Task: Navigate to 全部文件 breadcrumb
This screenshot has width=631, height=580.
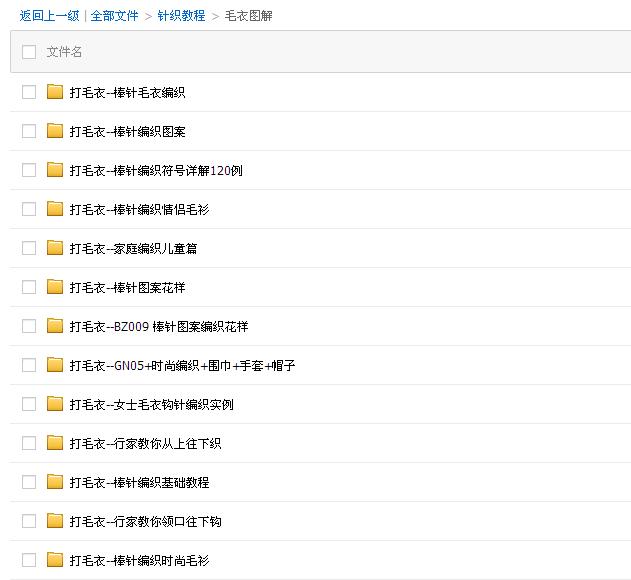Action: 114,16
